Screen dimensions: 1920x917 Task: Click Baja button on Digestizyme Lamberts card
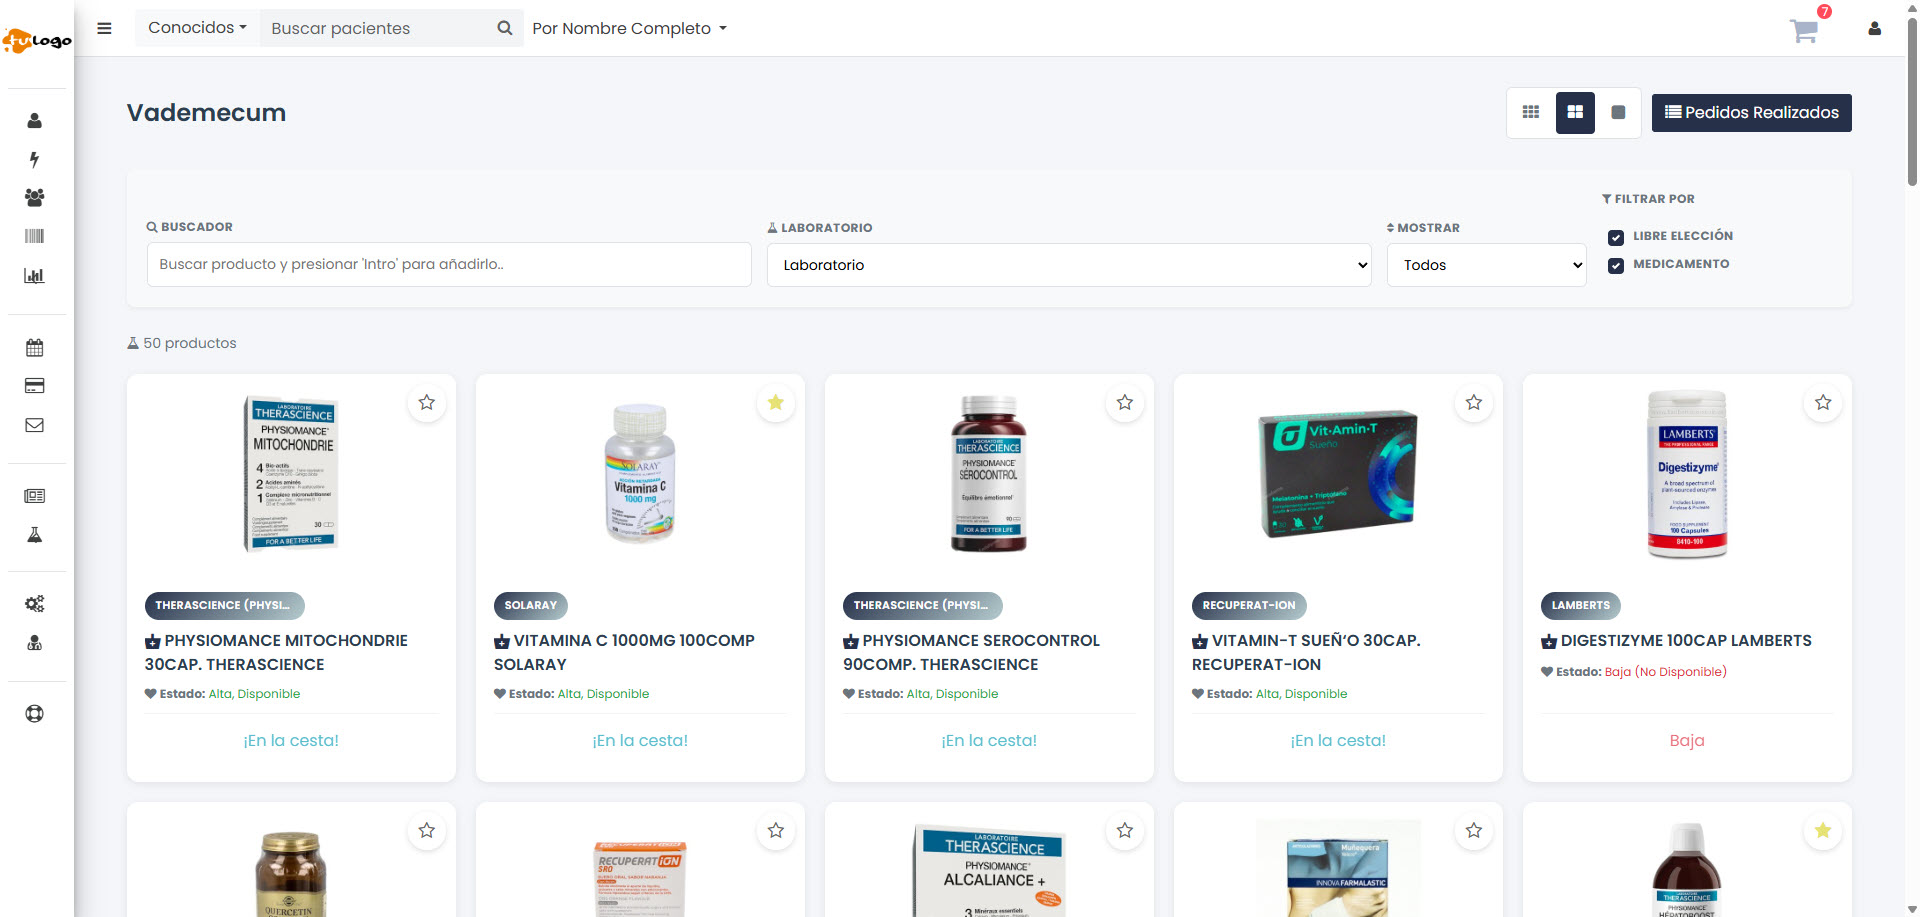tap(1687, 741)
